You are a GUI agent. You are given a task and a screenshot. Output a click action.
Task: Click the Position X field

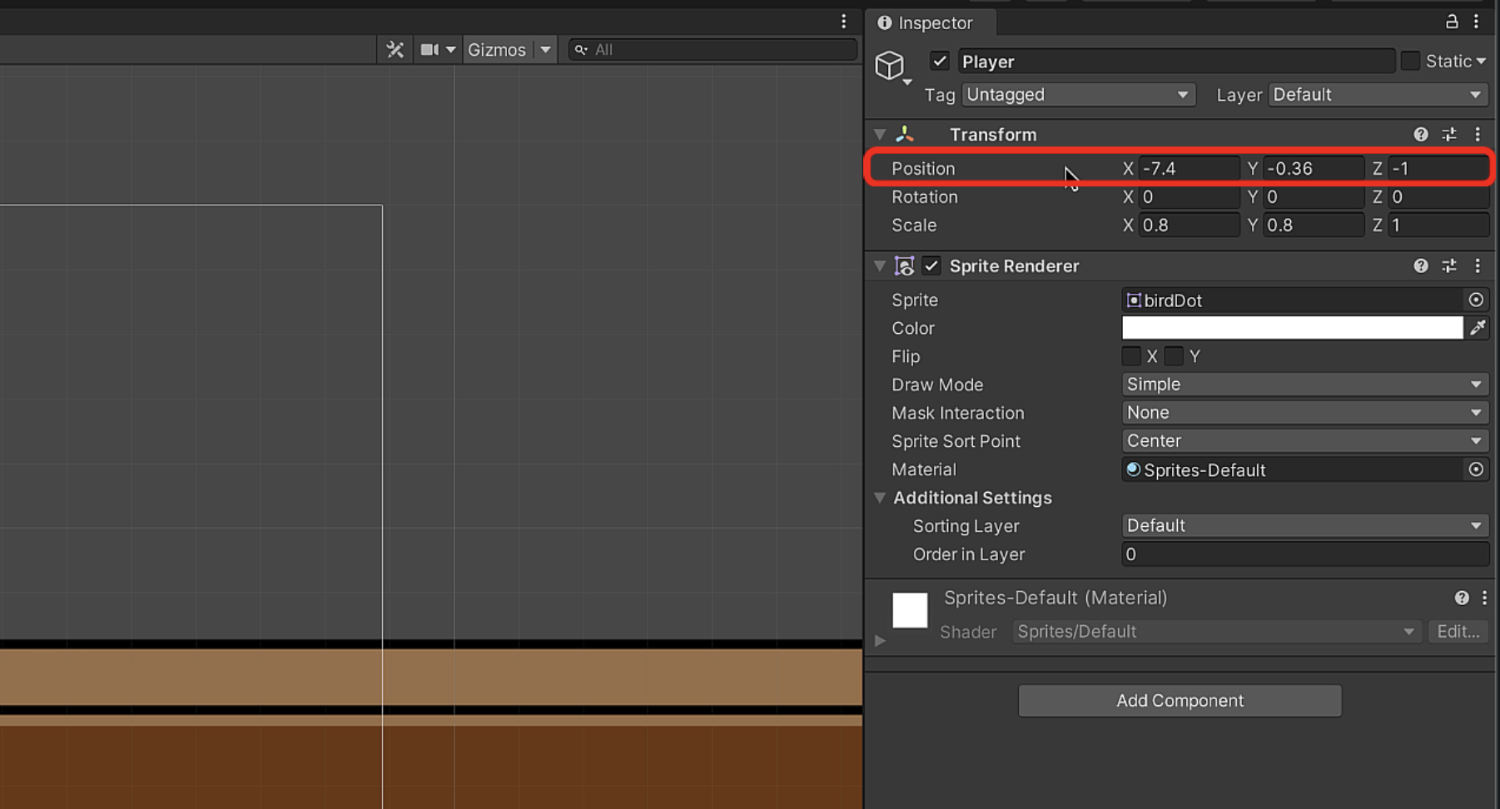[1189, 169]
